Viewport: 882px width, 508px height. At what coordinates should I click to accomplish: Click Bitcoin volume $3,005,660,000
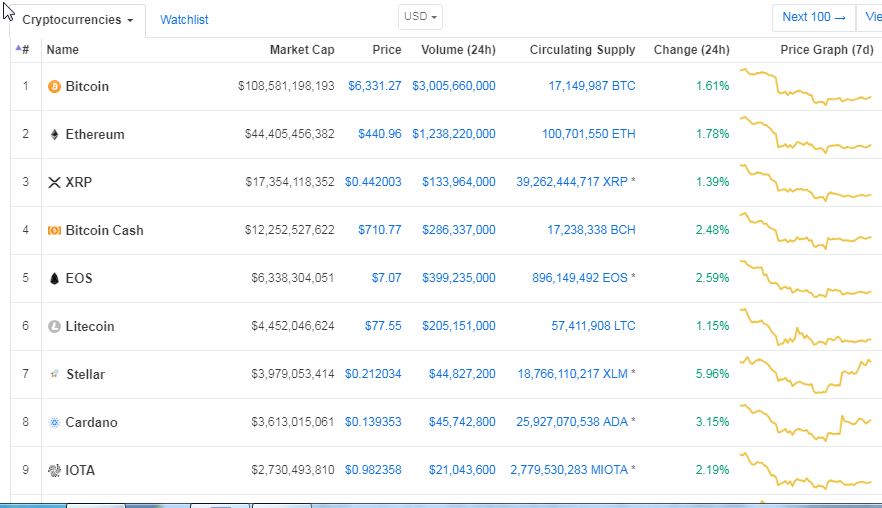click(x=454, y=86)
